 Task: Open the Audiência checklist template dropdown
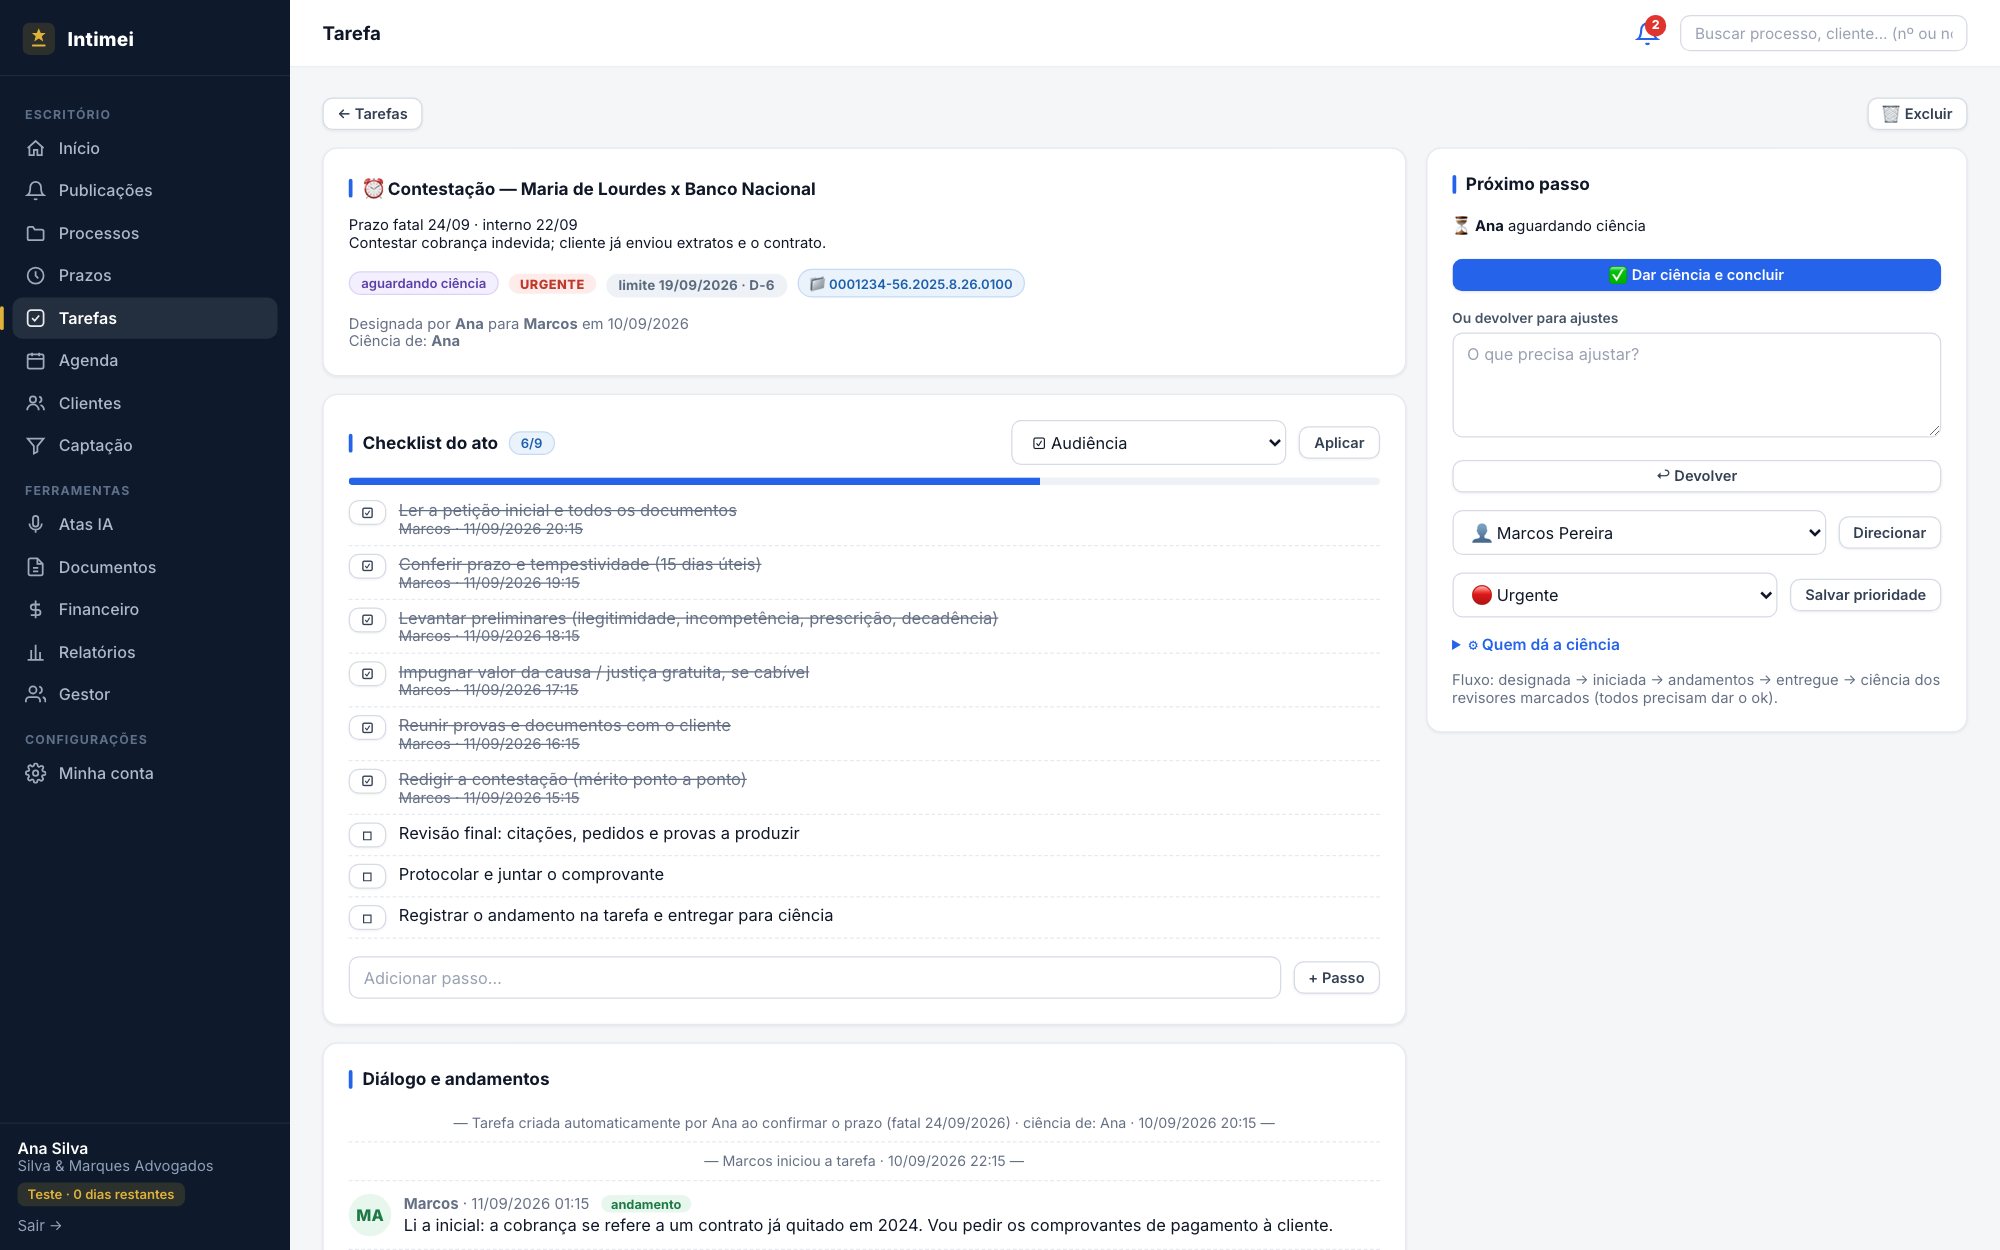1148,443
